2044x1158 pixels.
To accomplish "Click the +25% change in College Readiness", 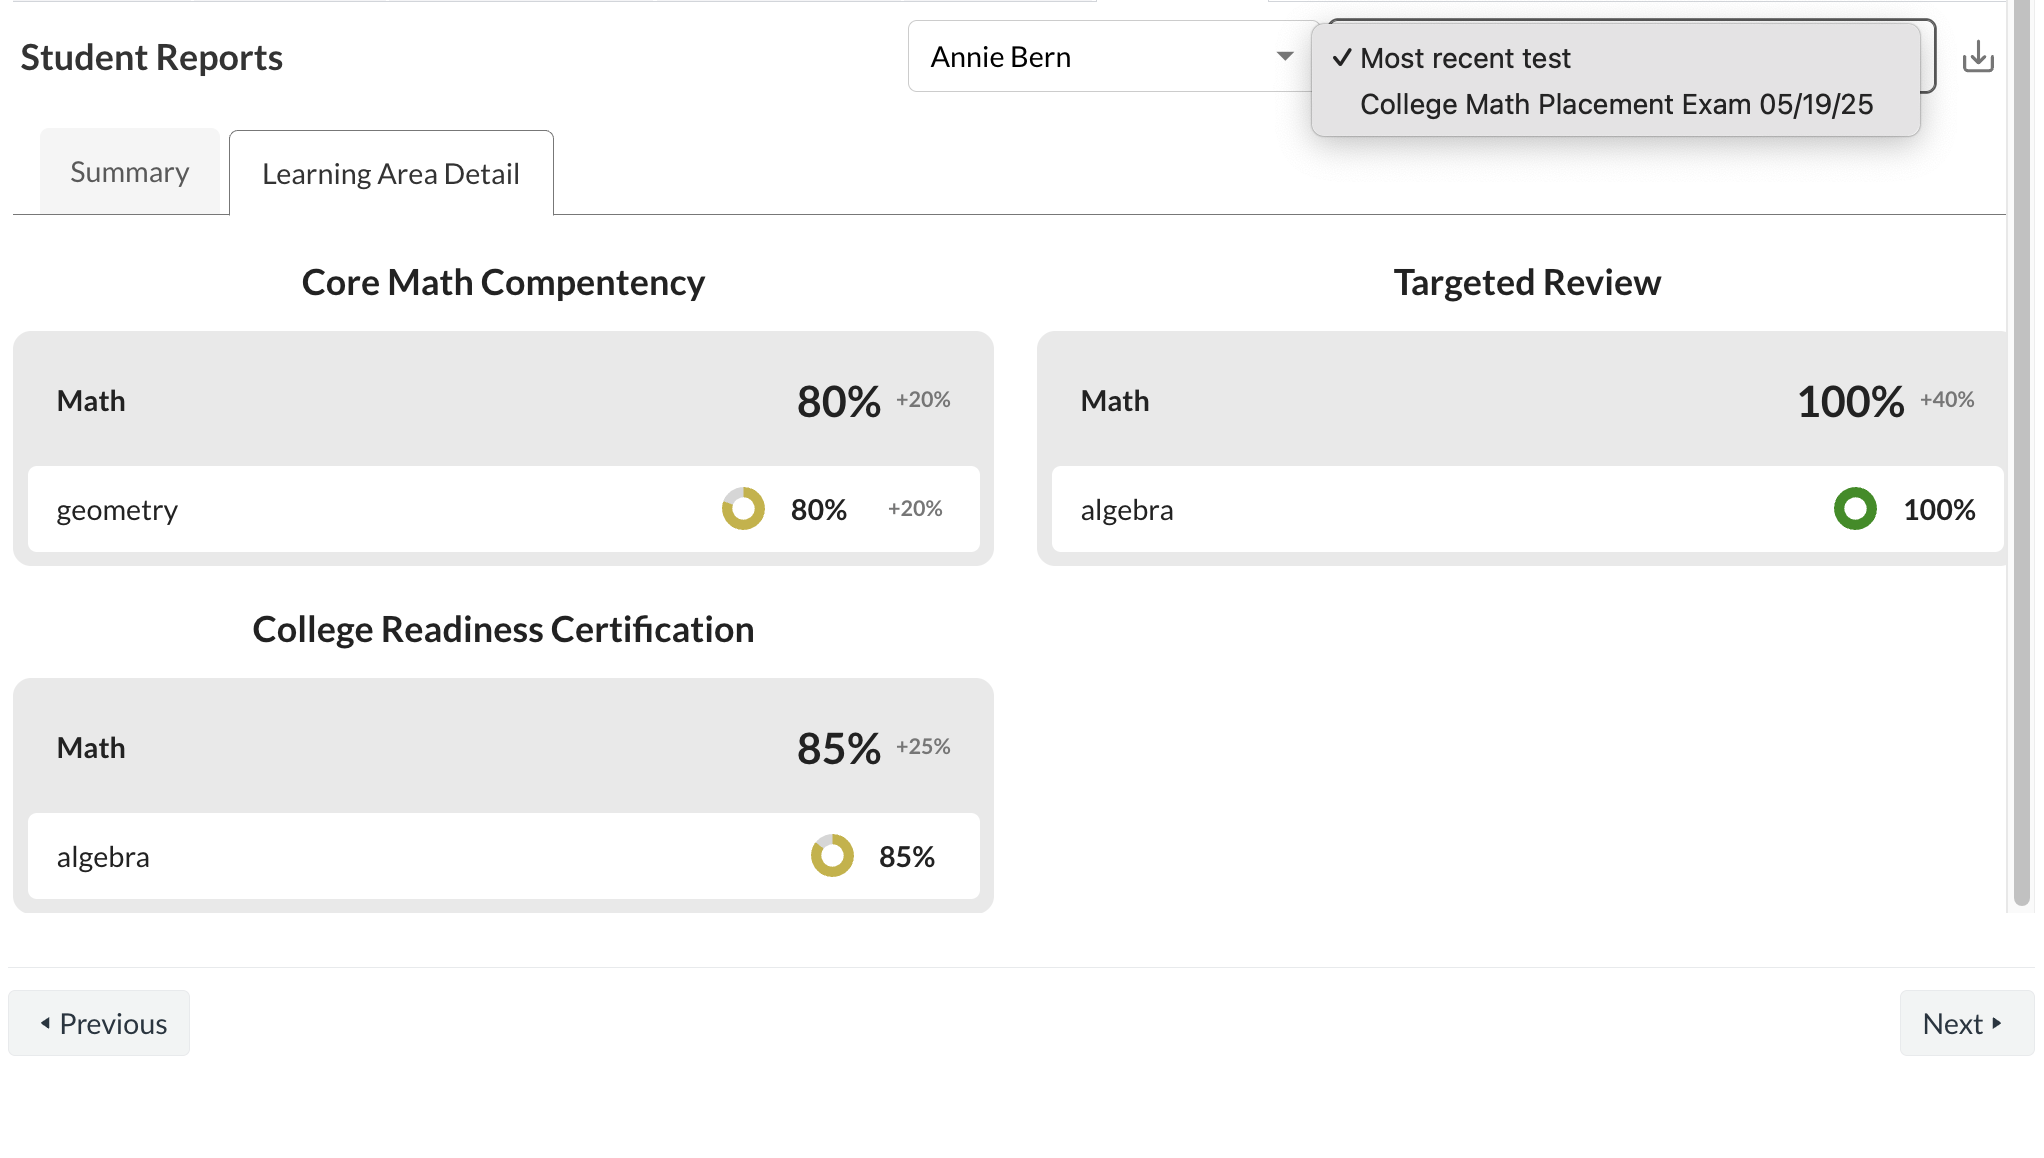I will [x=923, y=747].
